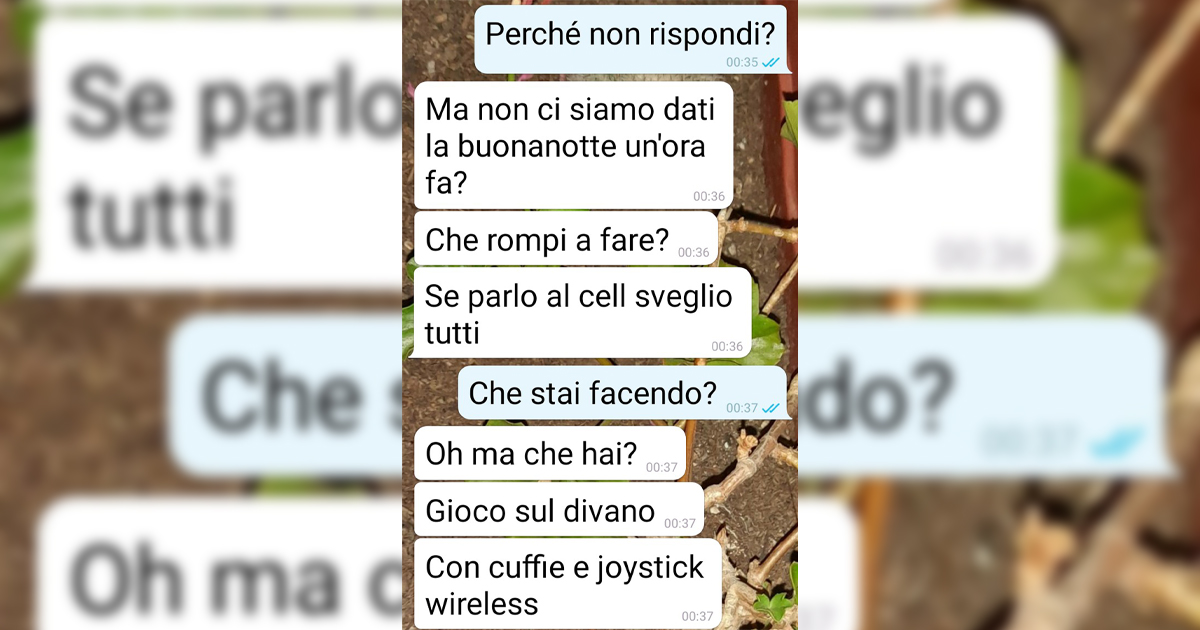Tap the 'Che stai facendo?' sent message
This screenshot has width=1200, height=630.
click(x=623, y=393)
